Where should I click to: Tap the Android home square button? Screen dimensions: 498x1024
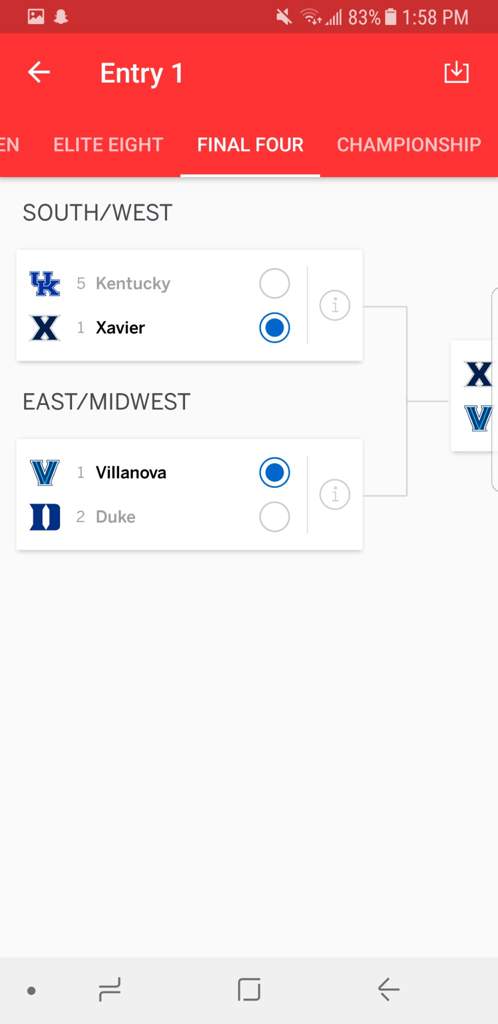point(249,991)
